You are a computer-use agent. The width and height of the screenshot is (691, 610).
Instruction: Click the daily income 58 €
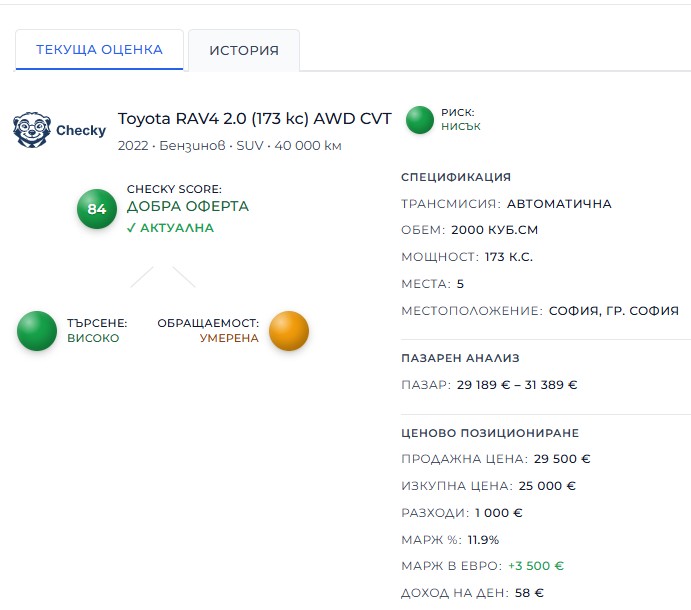click(x=529, y=593)
